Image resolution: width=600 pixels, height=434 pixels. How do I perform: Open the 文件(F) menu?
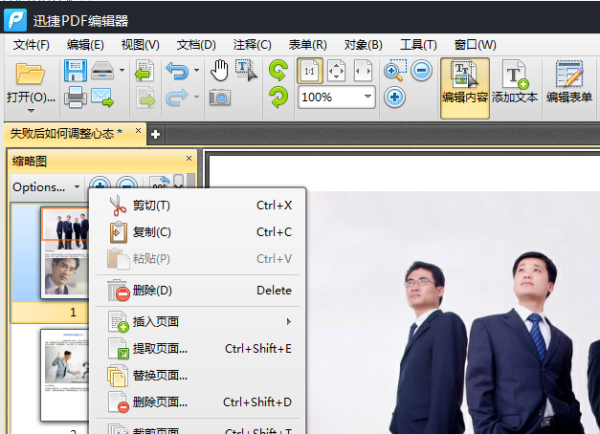click(x=31, y=45)
